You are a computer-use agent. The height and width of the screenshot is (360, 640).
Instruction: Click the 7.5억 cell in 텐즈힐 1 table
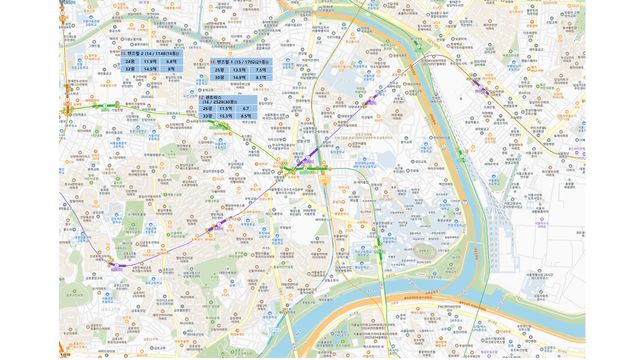click(261, 70)
